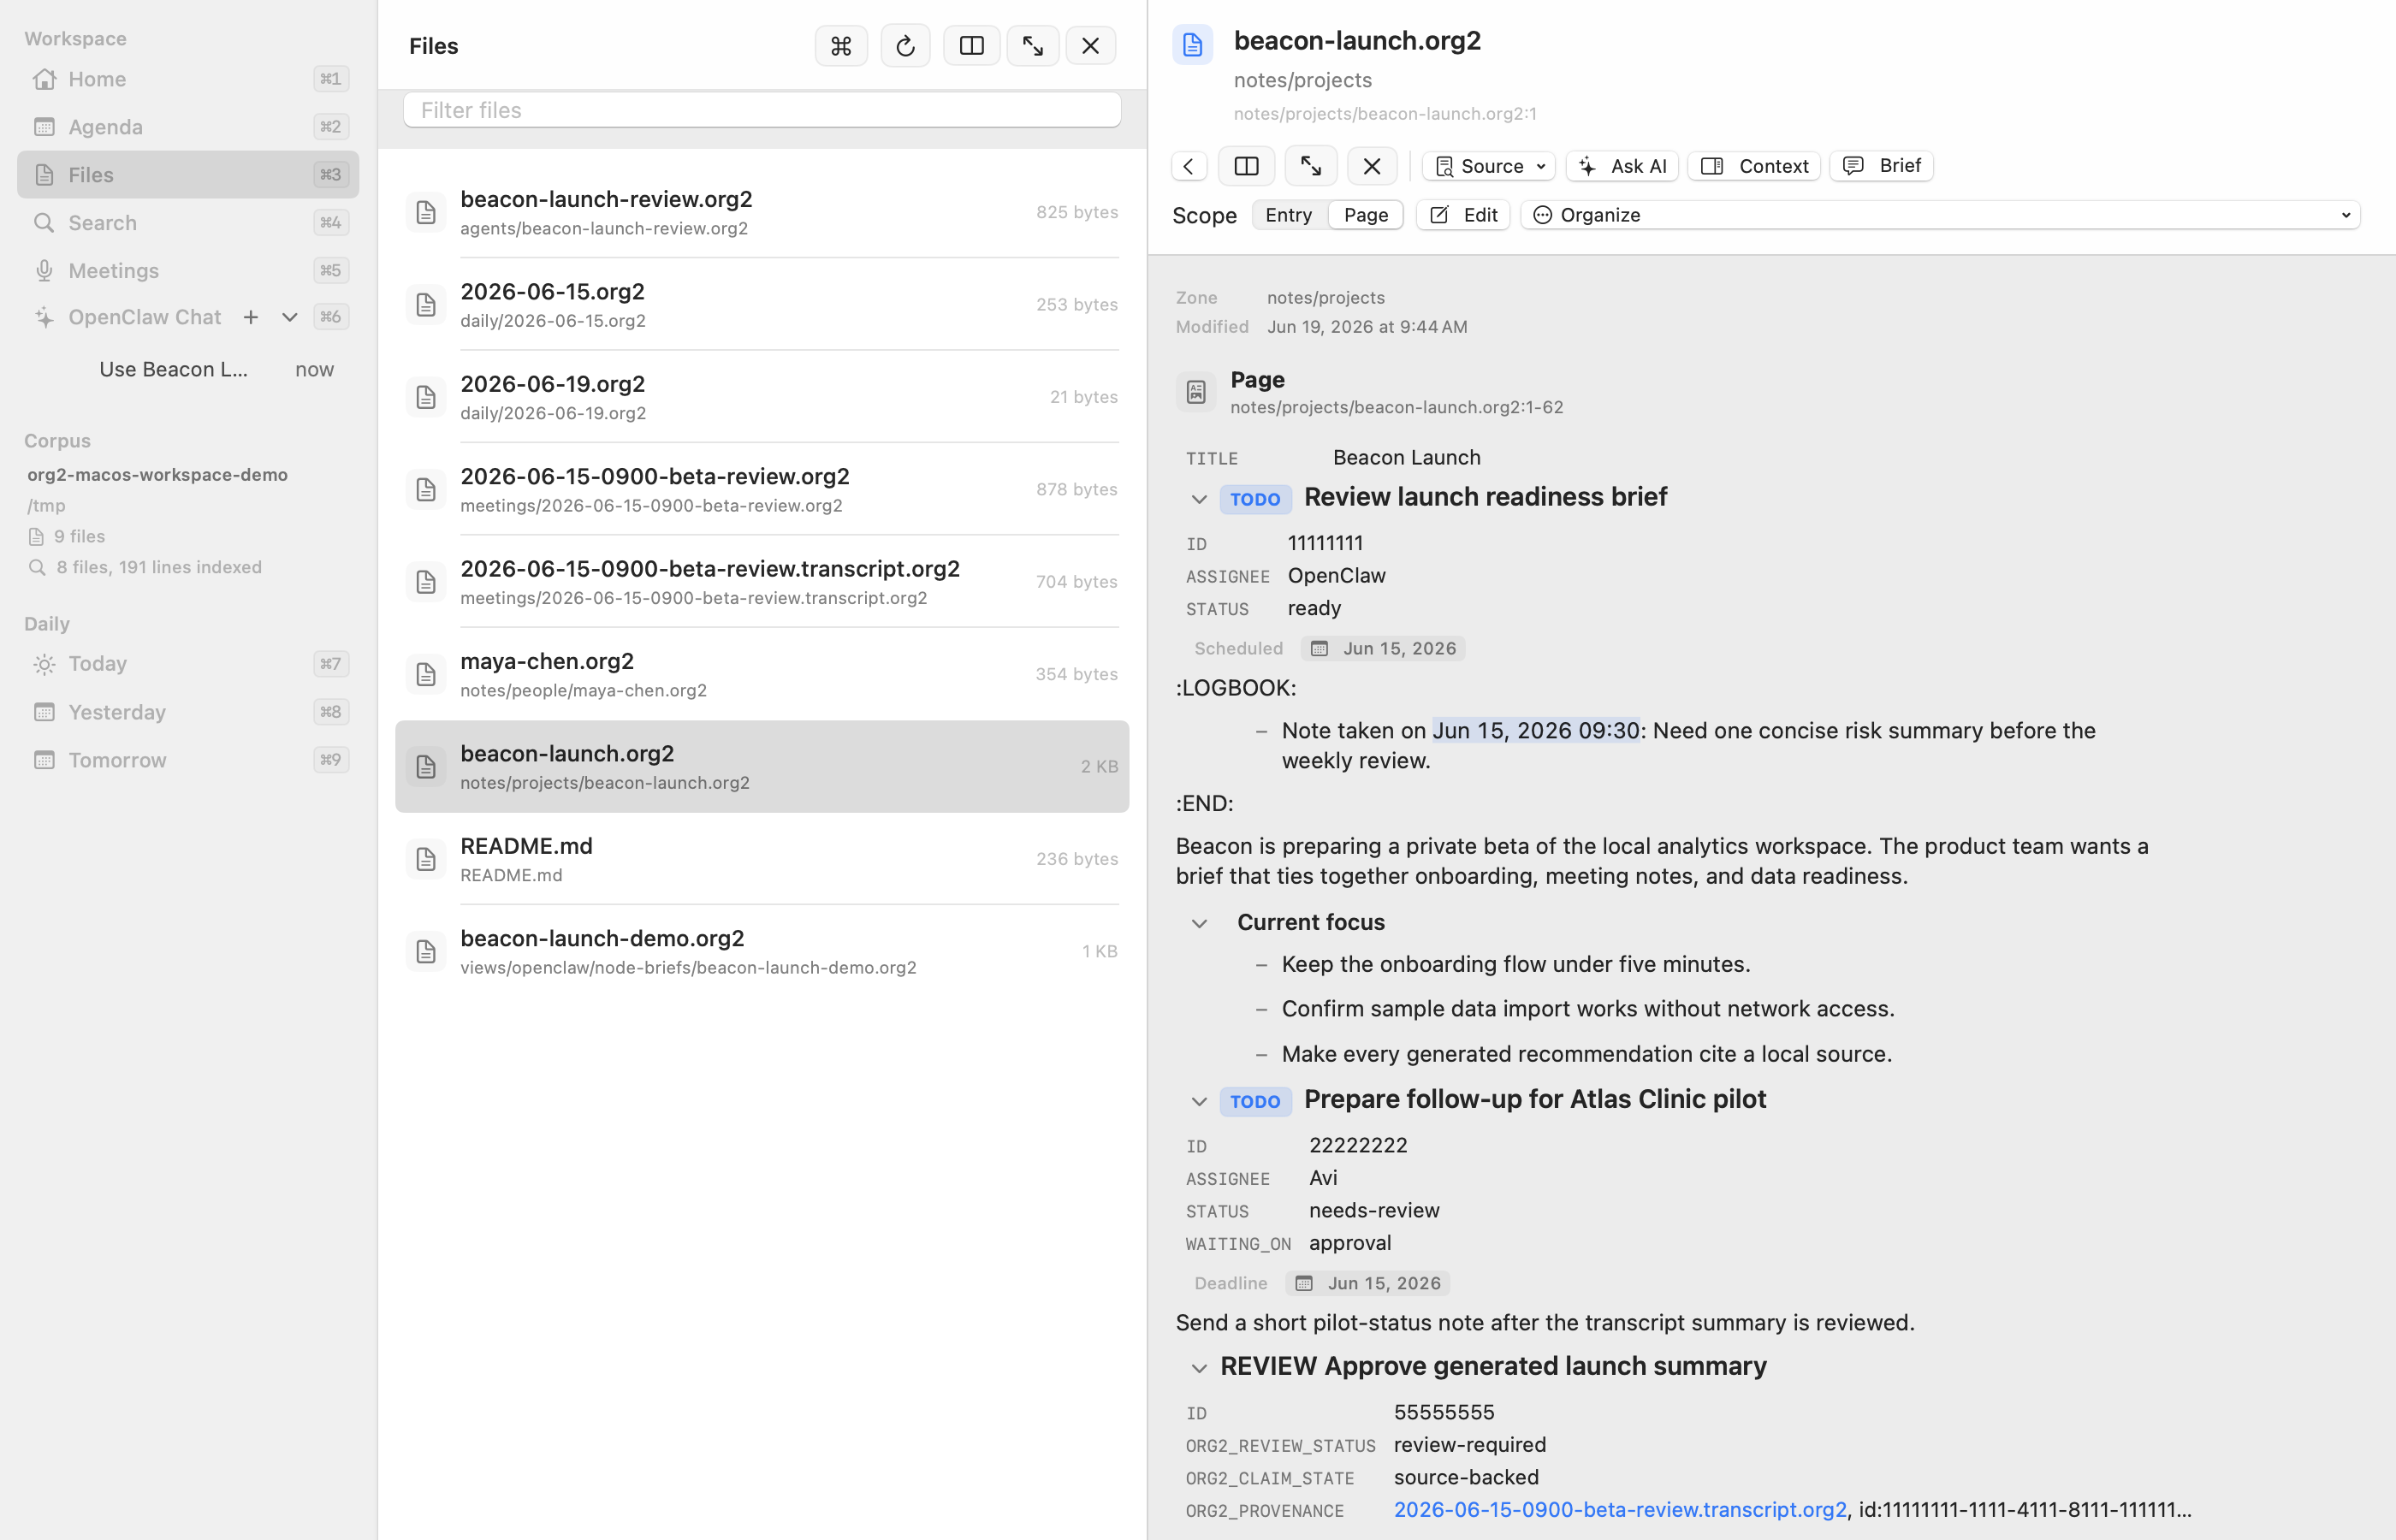Select Files in the sidebar
The height and width of the screenshot is (1540, 2396).
click(188, 175)
